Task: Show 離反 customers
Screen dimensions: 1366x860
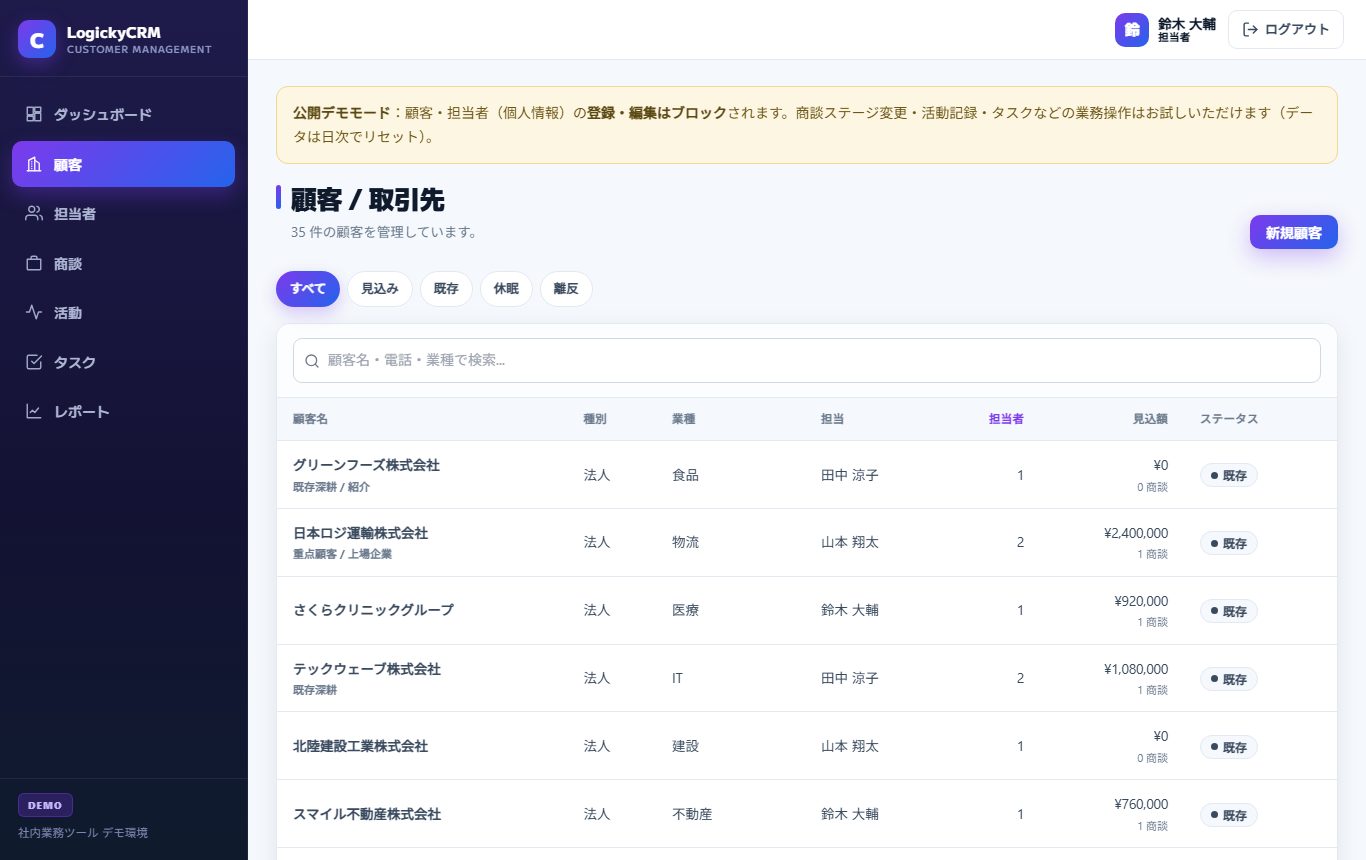Action: click(566, 289)
